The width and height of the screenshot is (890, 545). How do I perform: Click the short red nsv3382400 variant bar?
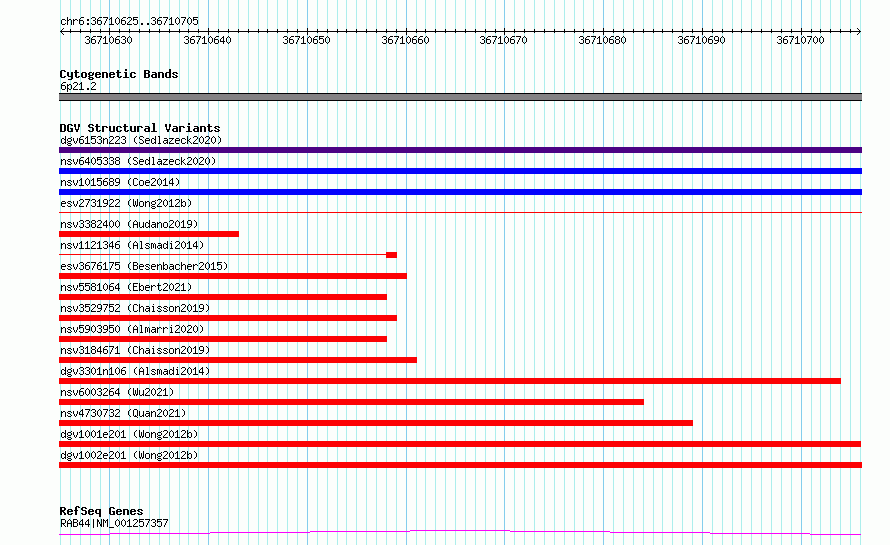point(149,234)
